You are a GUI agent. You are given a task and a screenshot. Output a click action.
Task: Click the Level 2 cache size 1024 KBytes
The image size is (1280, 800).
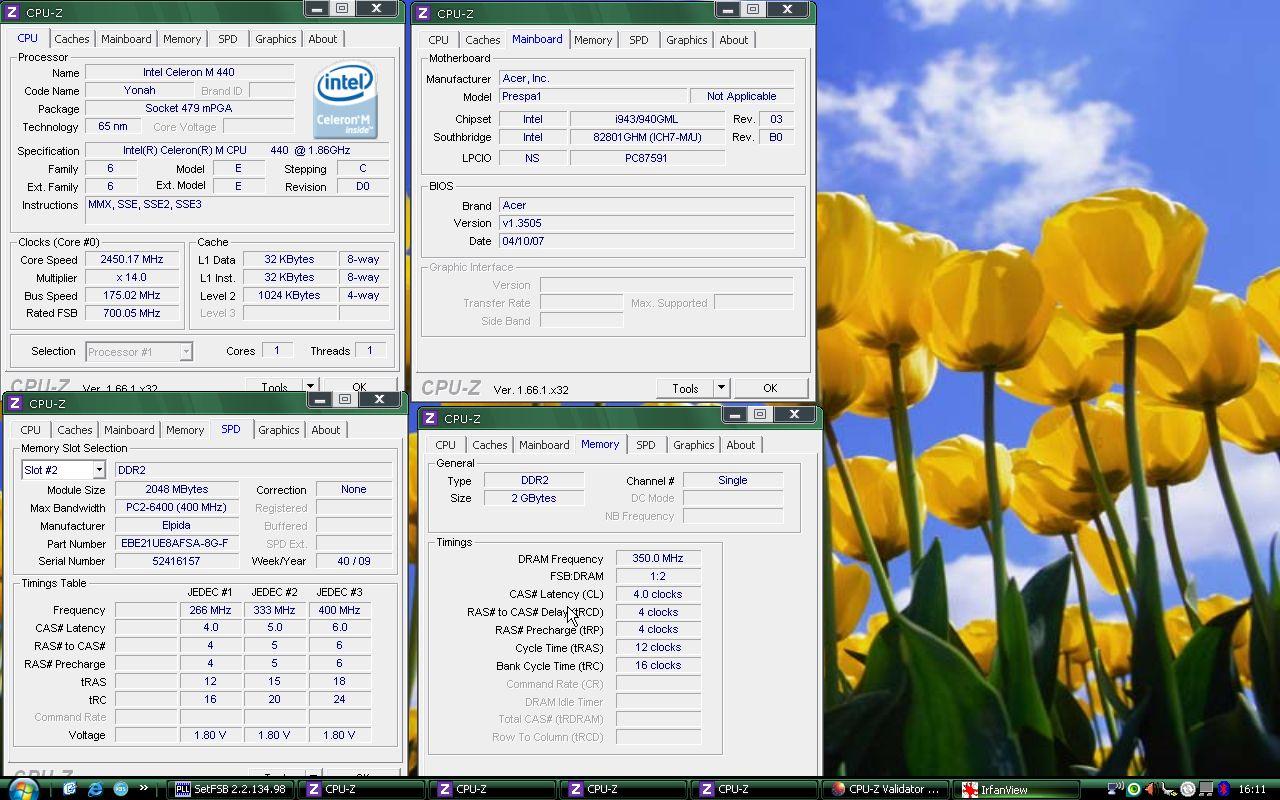tap(289, 296)
